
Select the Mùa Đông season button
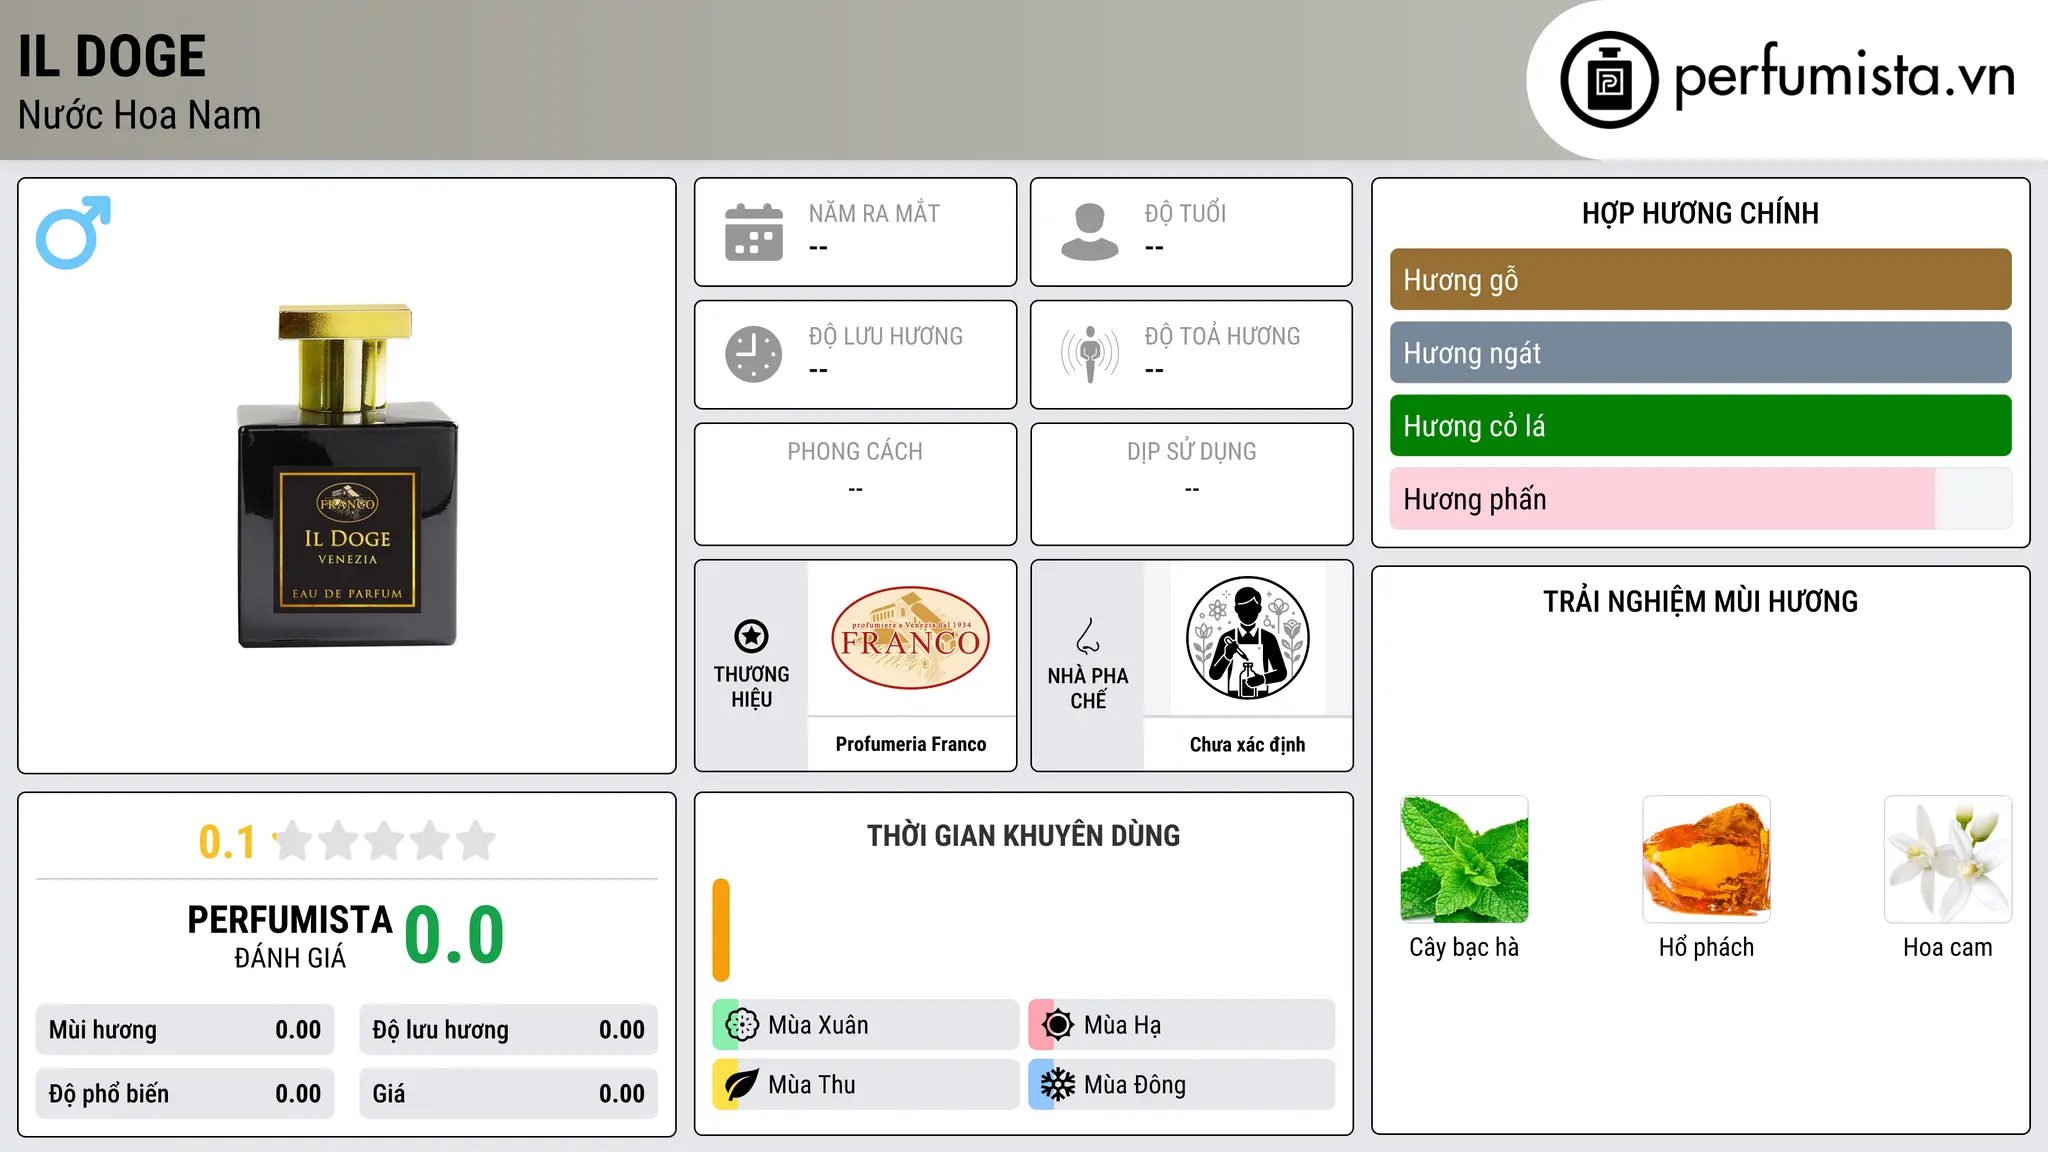point(1181,1085)
